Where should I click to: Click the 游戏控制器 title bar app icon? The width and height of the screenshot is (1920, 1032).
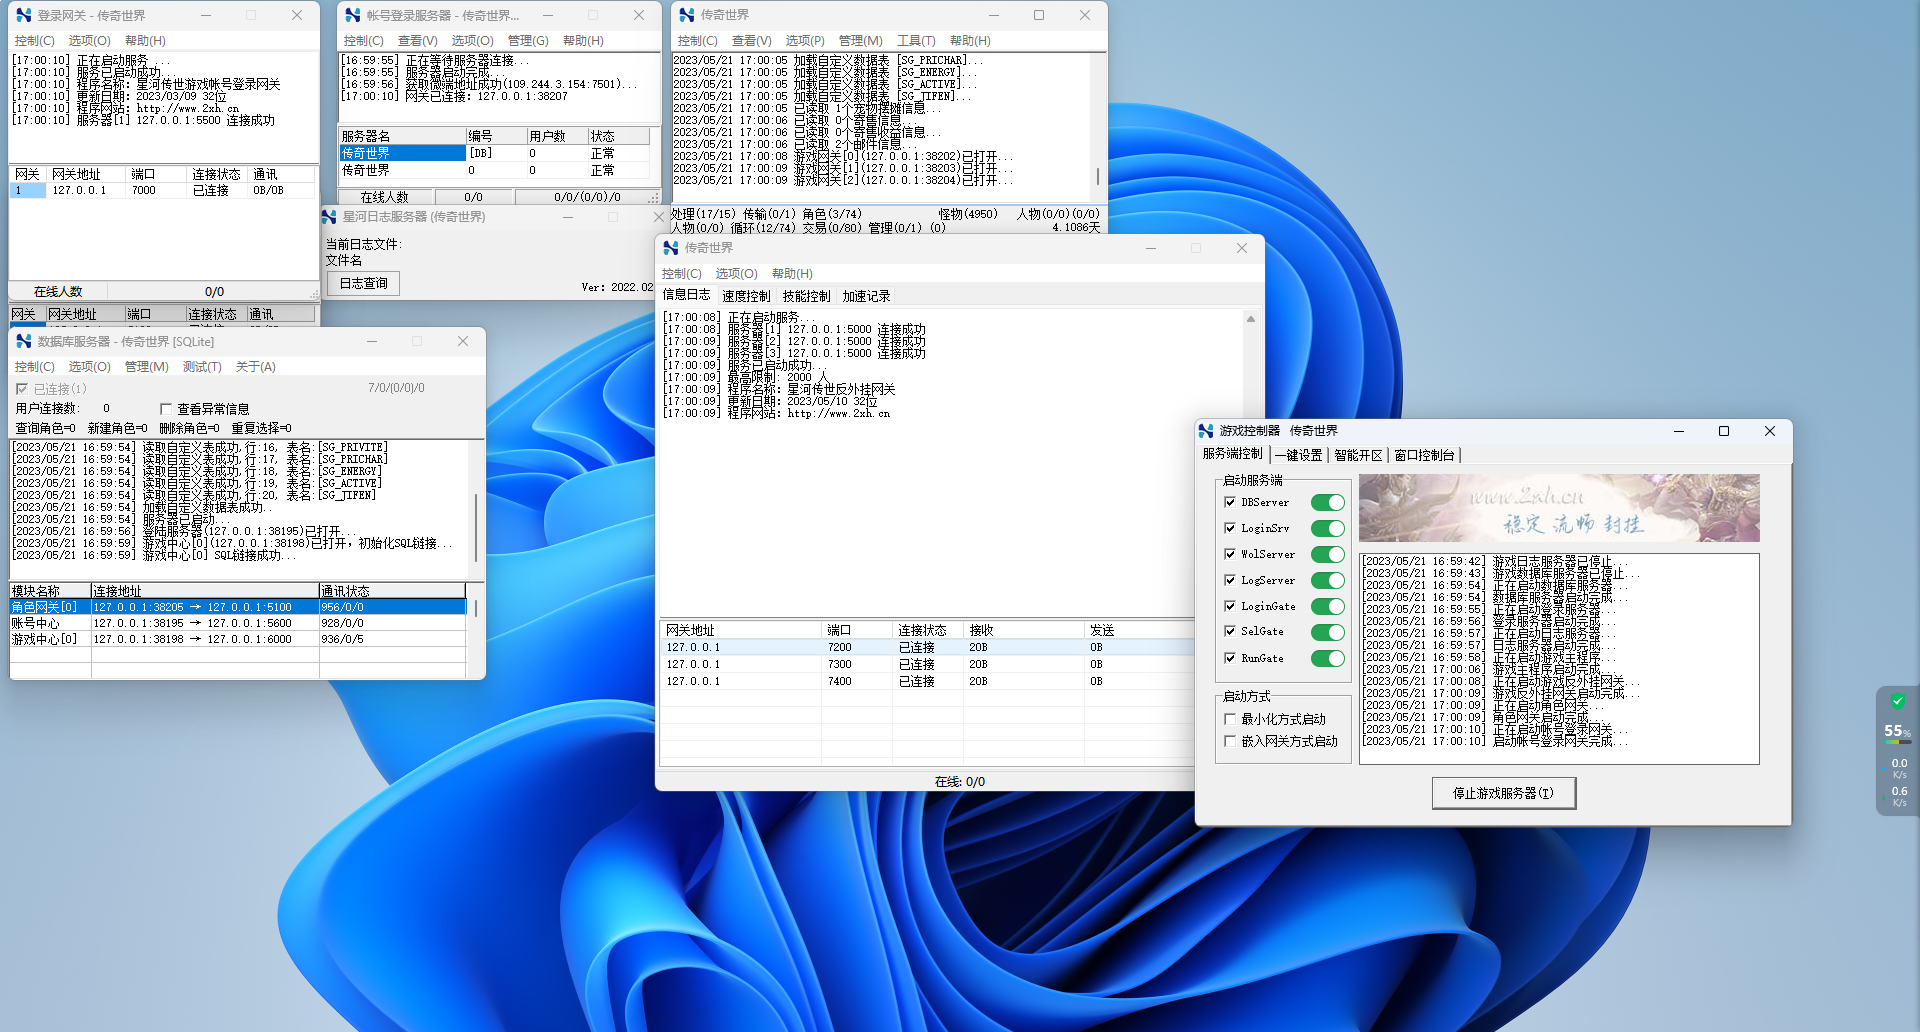click(1206, 431)
